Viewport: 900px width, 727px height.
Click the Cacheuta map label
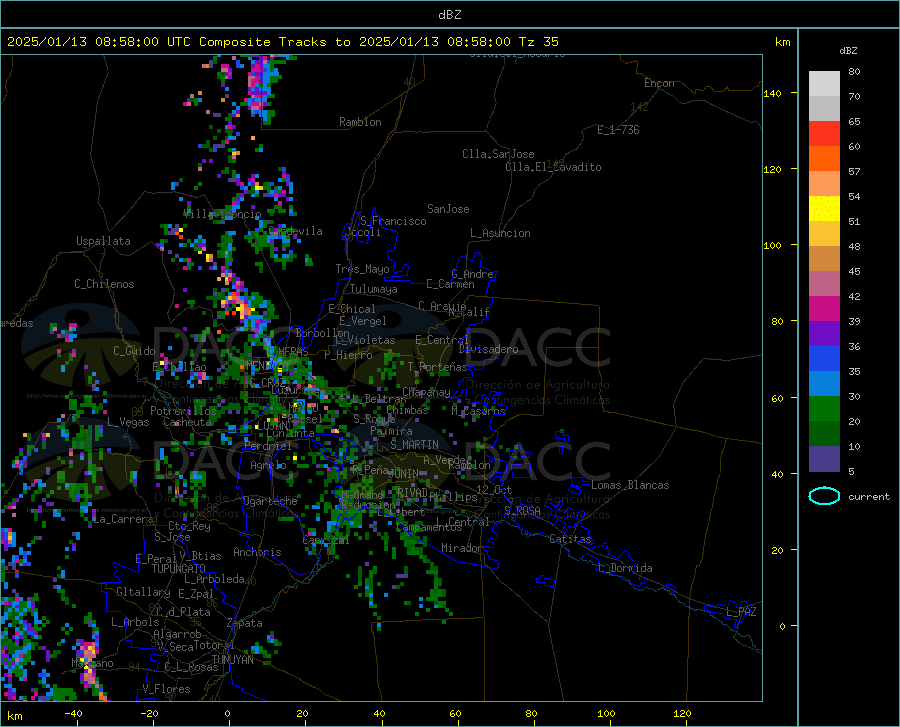tap(187, 422)
